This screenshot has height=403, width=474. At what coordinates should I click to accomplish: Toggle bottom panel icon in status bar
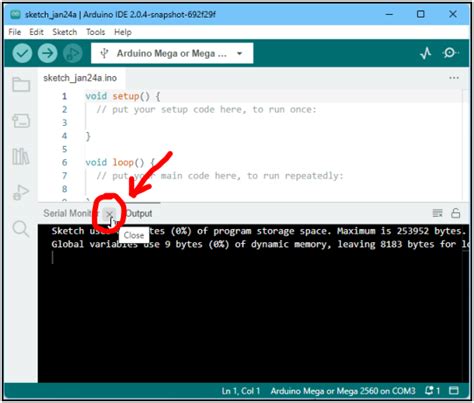pos(454,390)
